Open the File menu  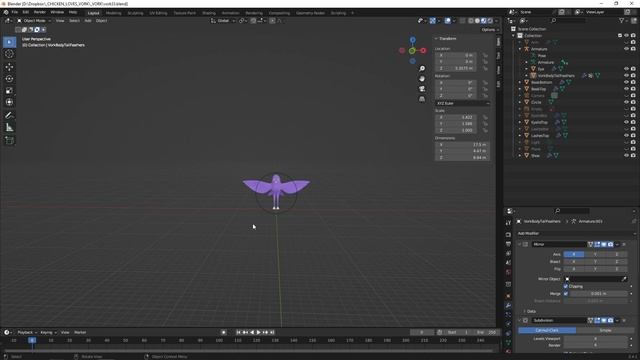tap(15, 12)
